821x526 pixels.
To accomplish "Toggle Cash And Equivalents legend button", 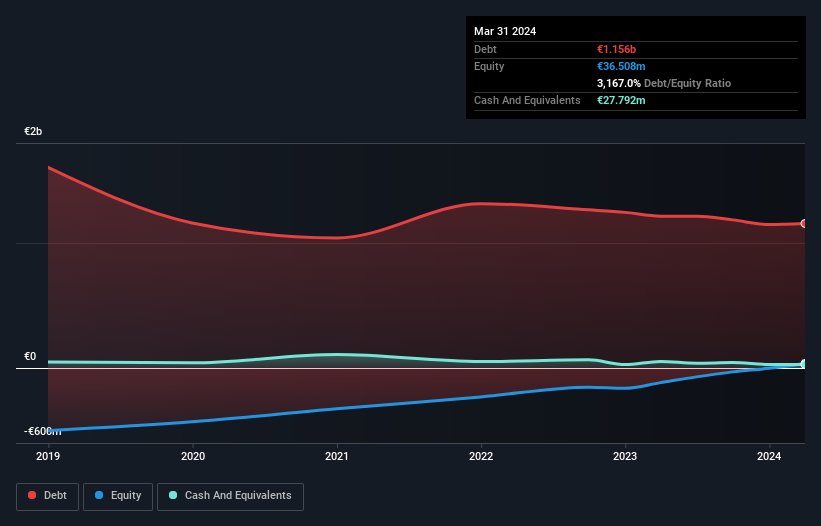I will point(230,496).
